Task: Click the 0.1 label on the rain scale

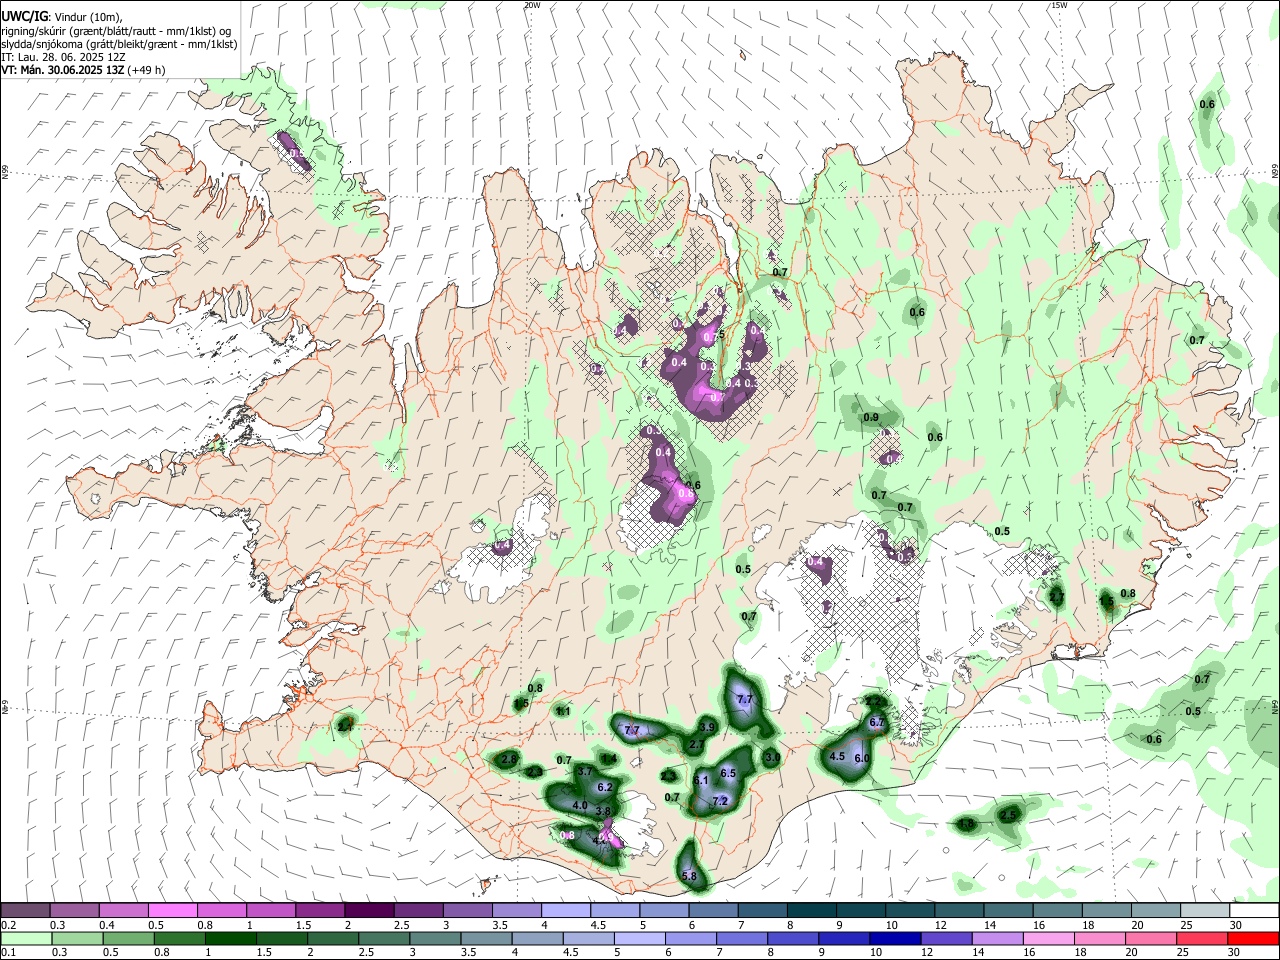Action: point(9,953)
